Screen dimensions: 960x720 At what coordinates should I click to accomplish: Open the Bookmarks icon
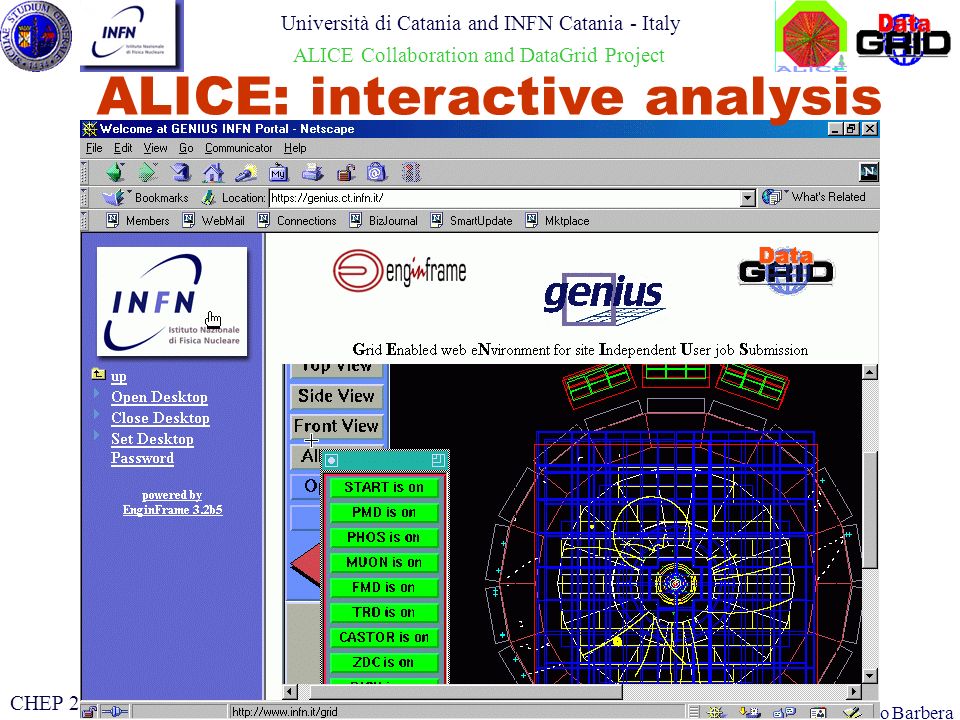click(x=113, y=197)
